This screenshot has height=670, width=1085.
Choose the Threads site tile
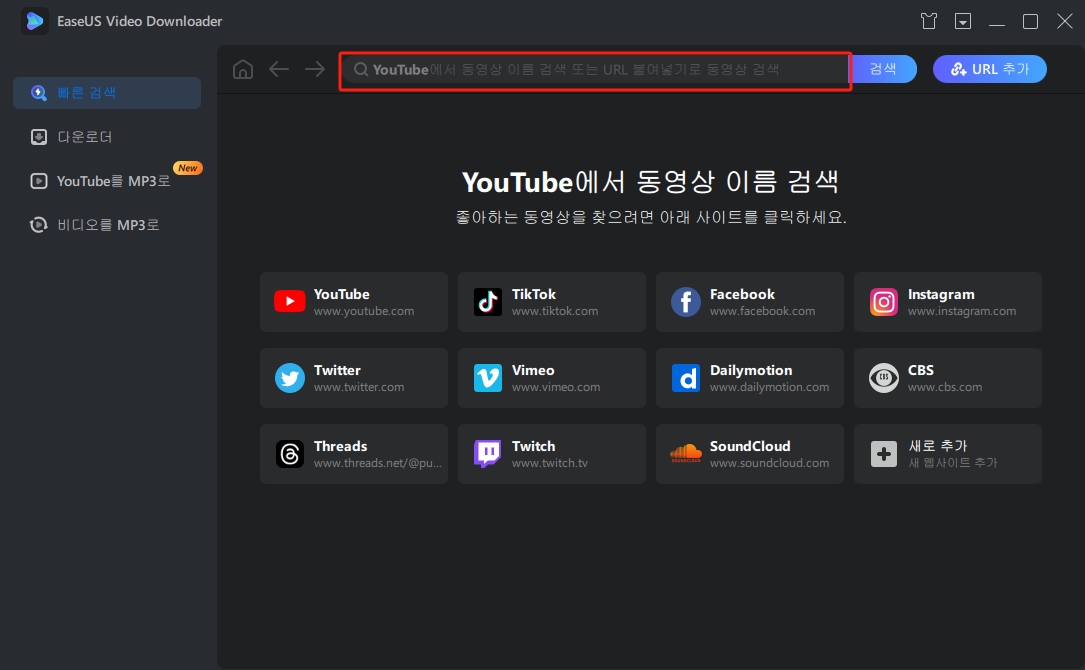coord(353,454)
